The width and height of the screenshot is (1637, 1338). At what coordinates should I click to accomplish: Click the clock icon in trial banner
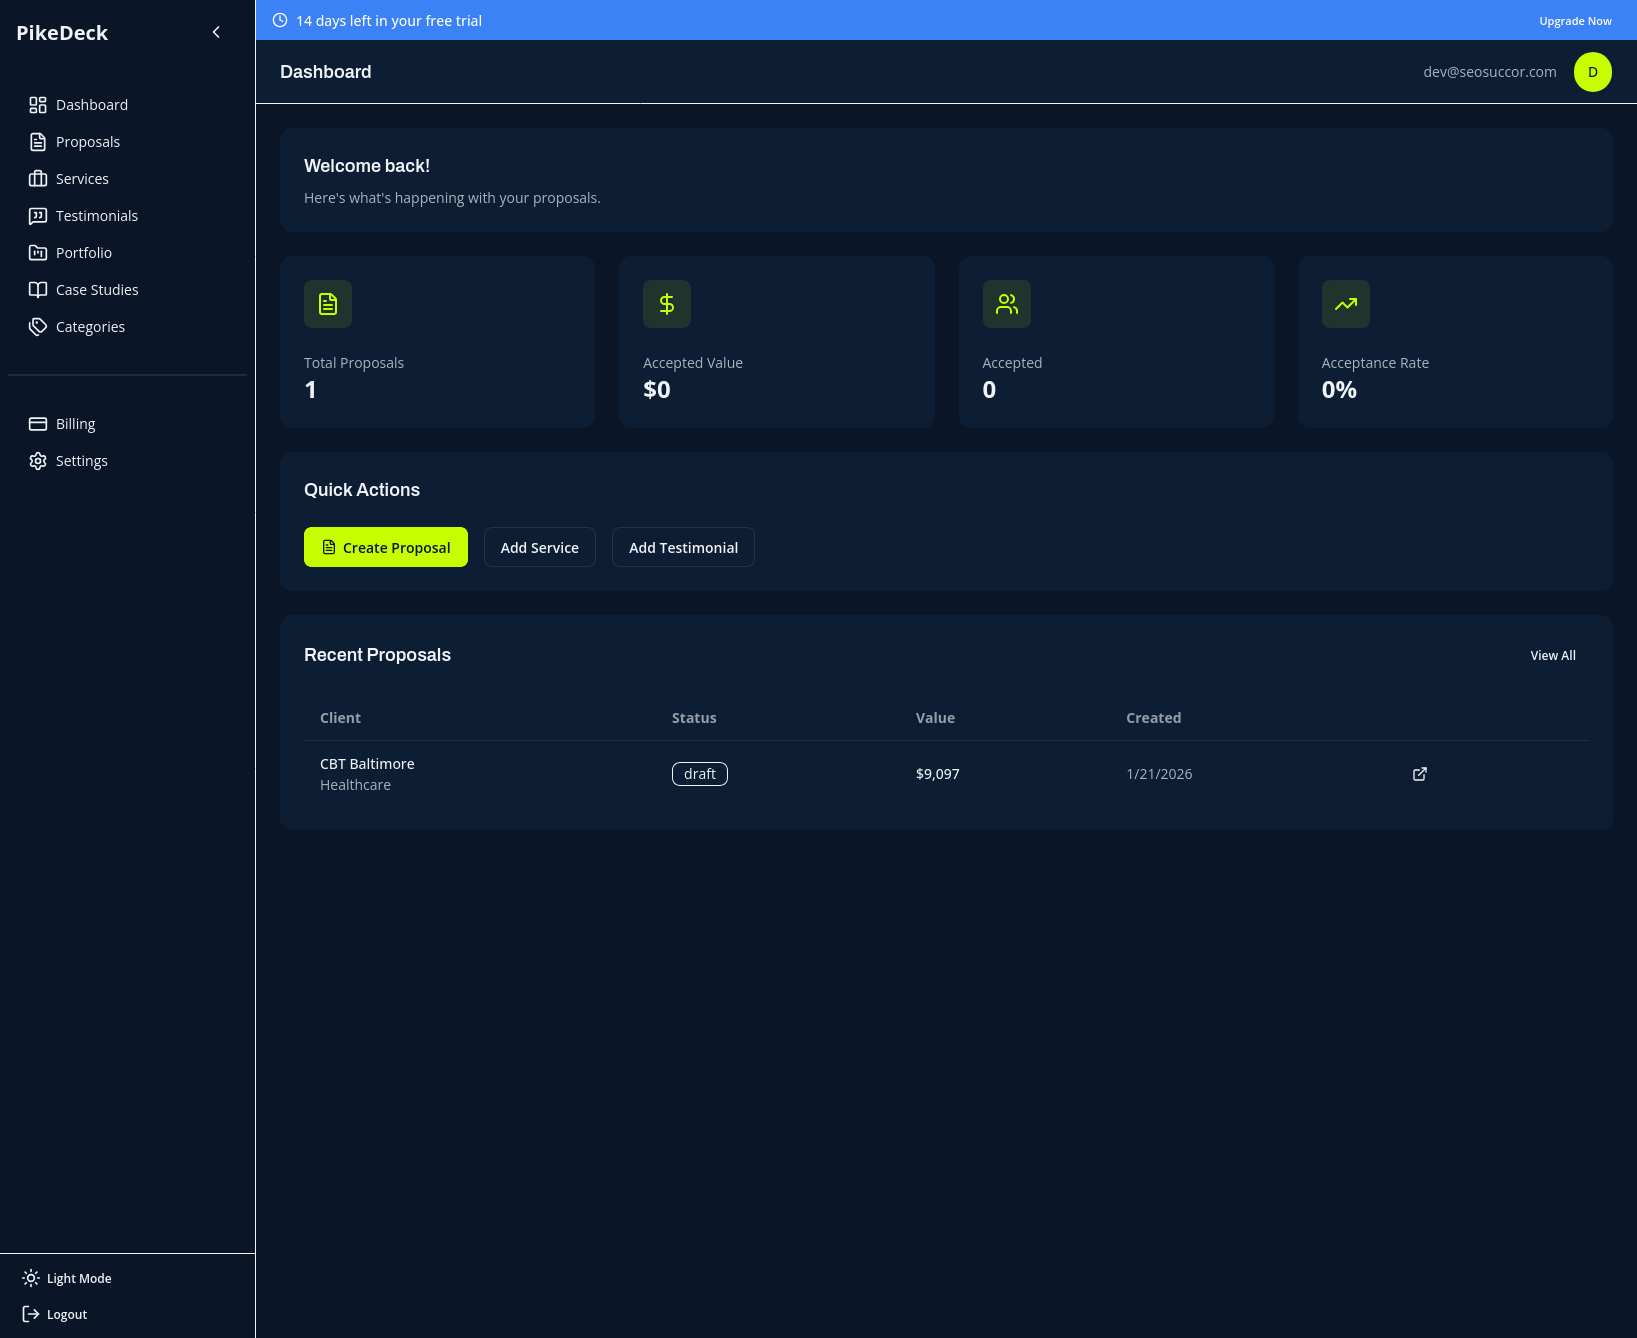pos(280,20)
